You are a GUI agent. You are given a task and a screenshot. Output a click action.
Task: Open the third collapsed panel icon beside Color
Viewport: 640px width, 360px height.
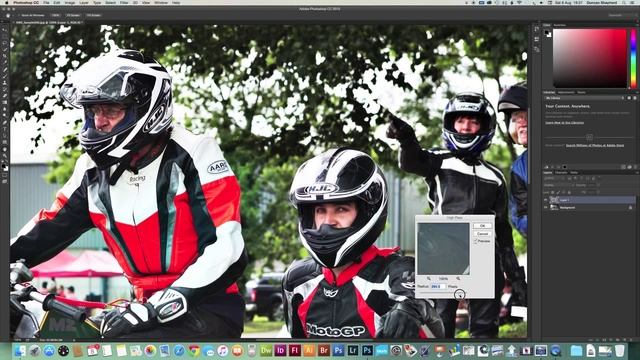pos(536,49)
